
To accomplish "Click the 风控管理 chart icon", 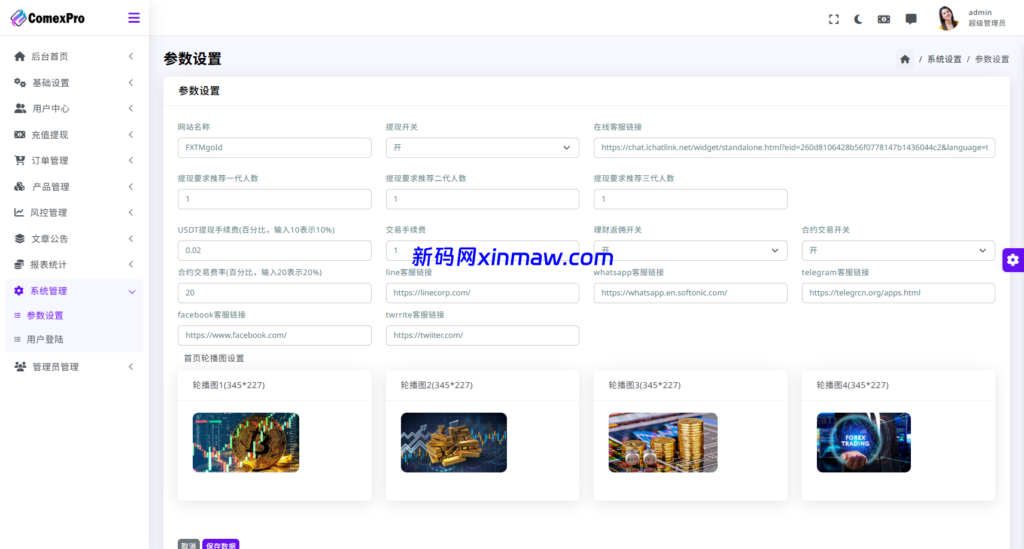I will click(x=19, y=212).
